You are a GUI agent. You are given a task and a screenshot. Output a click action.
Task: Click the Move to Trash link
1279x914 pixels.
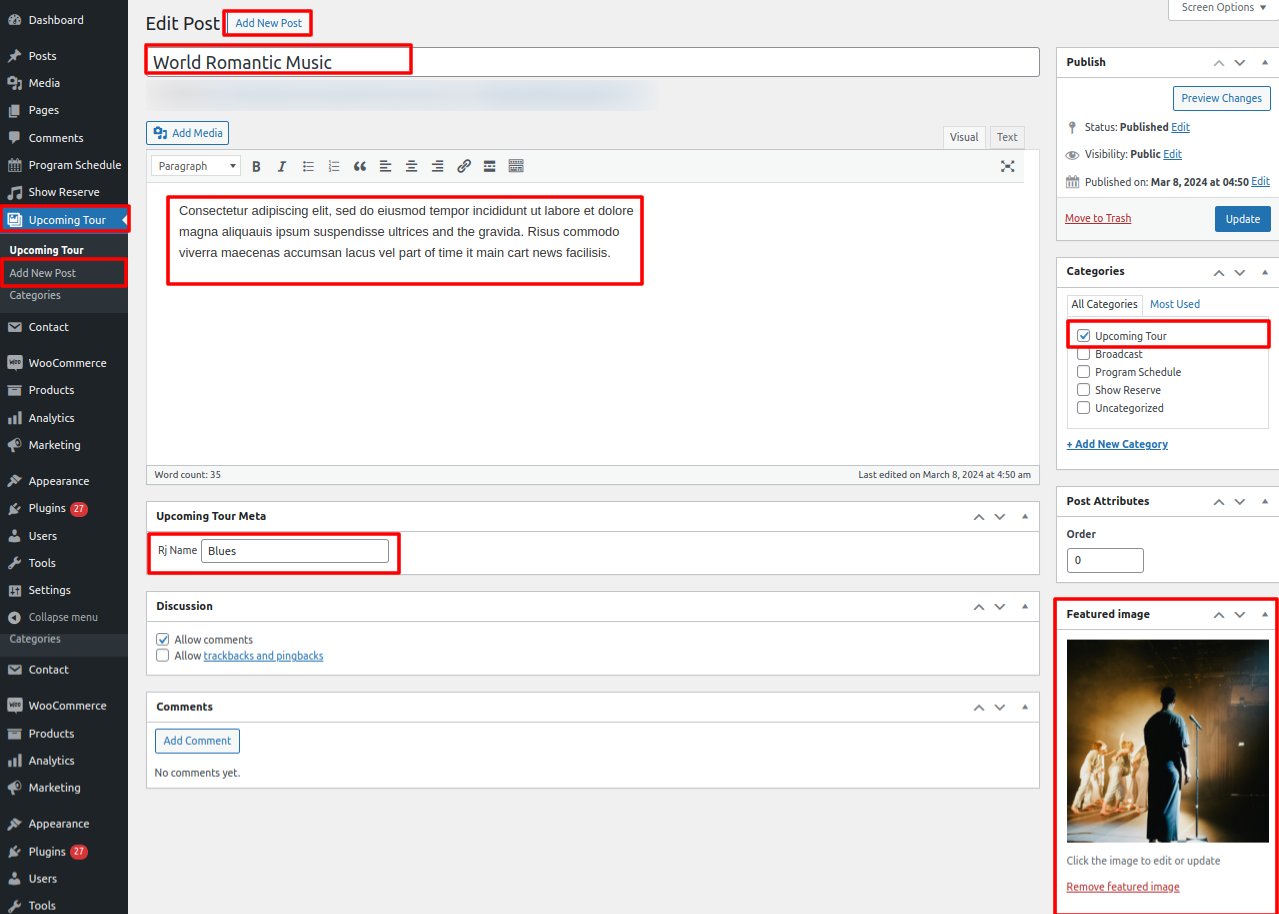tap(1097, 218)
